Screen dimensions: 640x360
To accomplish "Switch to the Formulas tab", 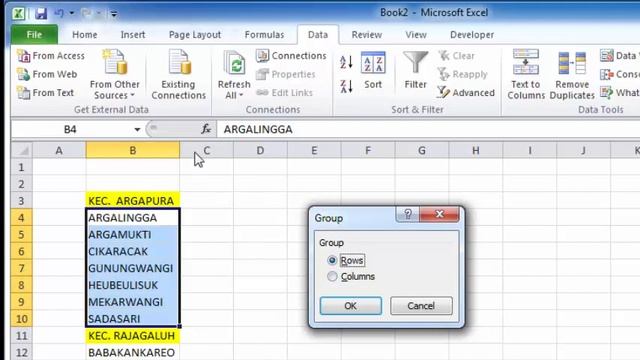I will [264, 35].
